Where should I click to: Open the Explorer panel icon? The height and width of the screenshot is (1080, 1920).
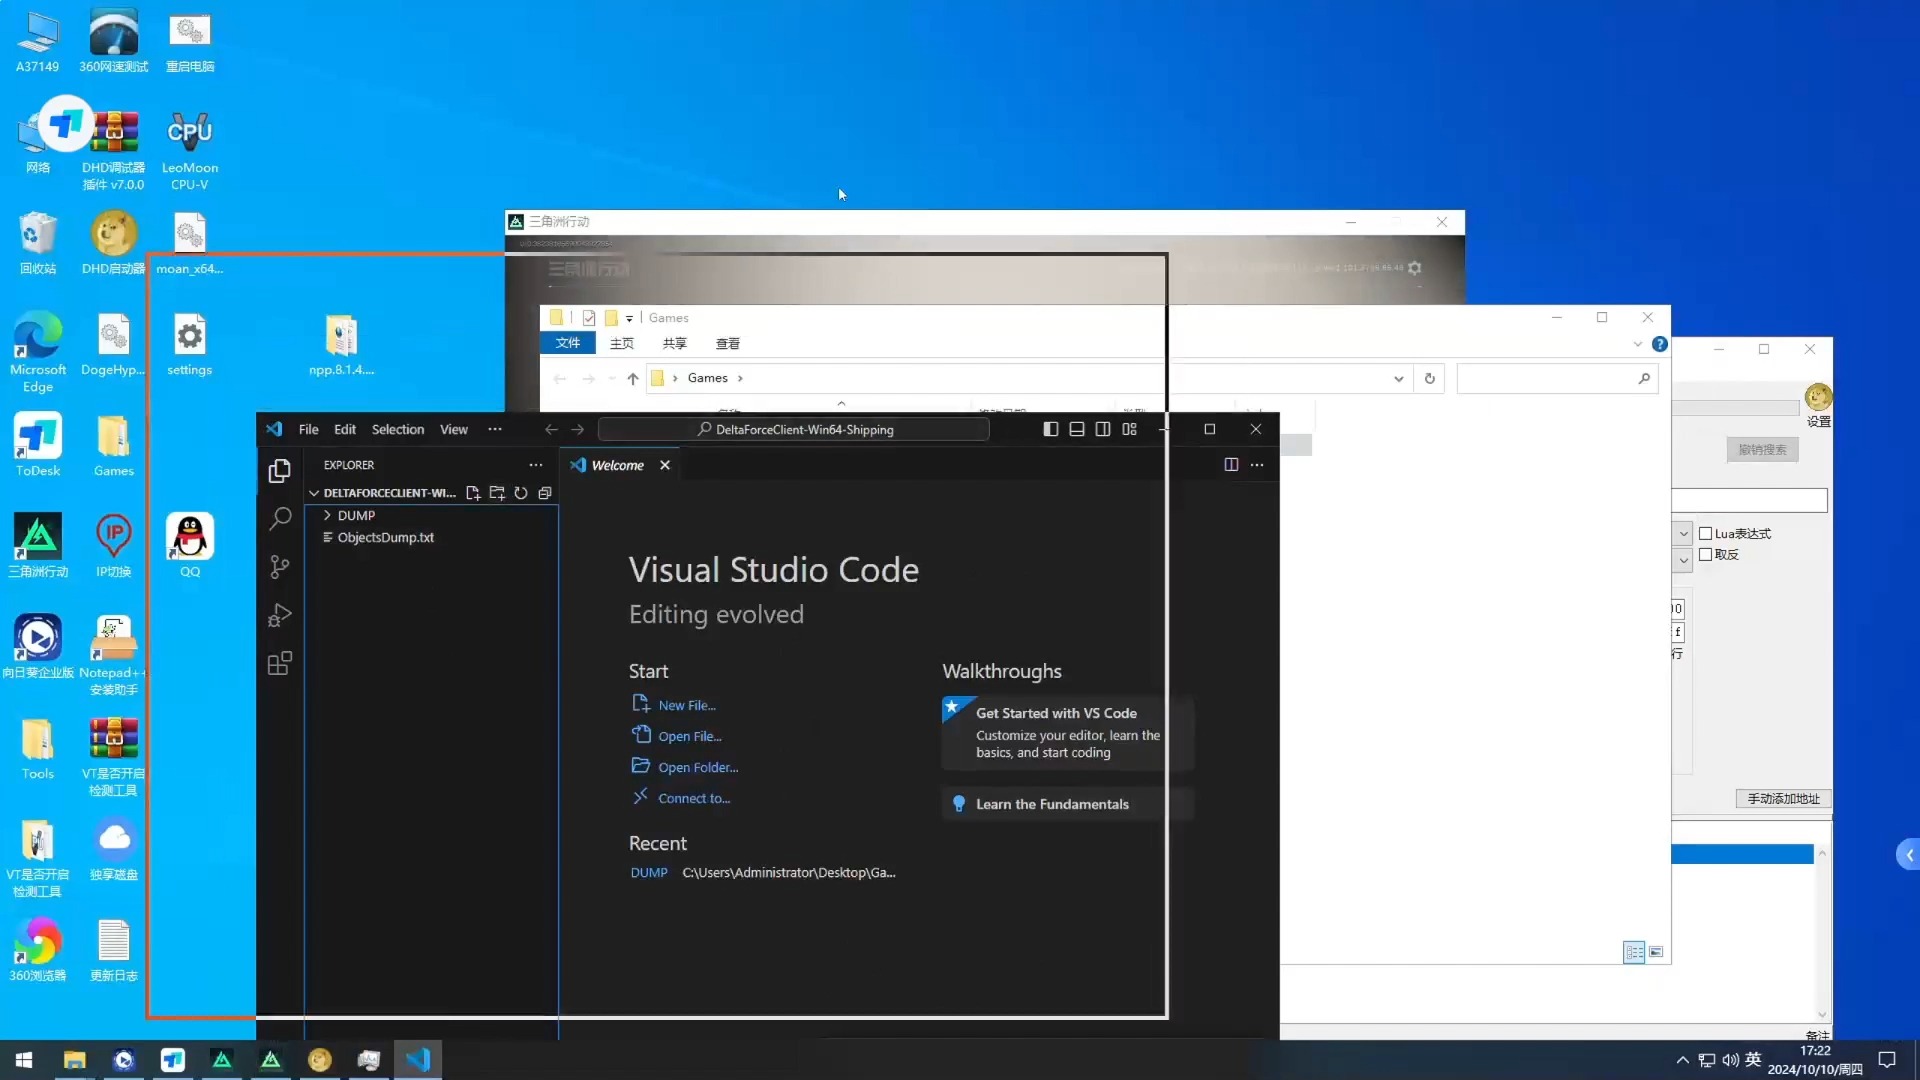[x=278, y=469]
